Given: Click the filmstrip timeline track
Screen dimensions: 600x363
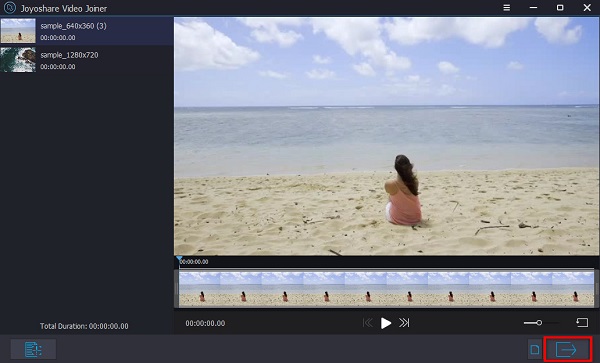Looking at the screenshot, I should pyautogui.click(x=386, y=289).
